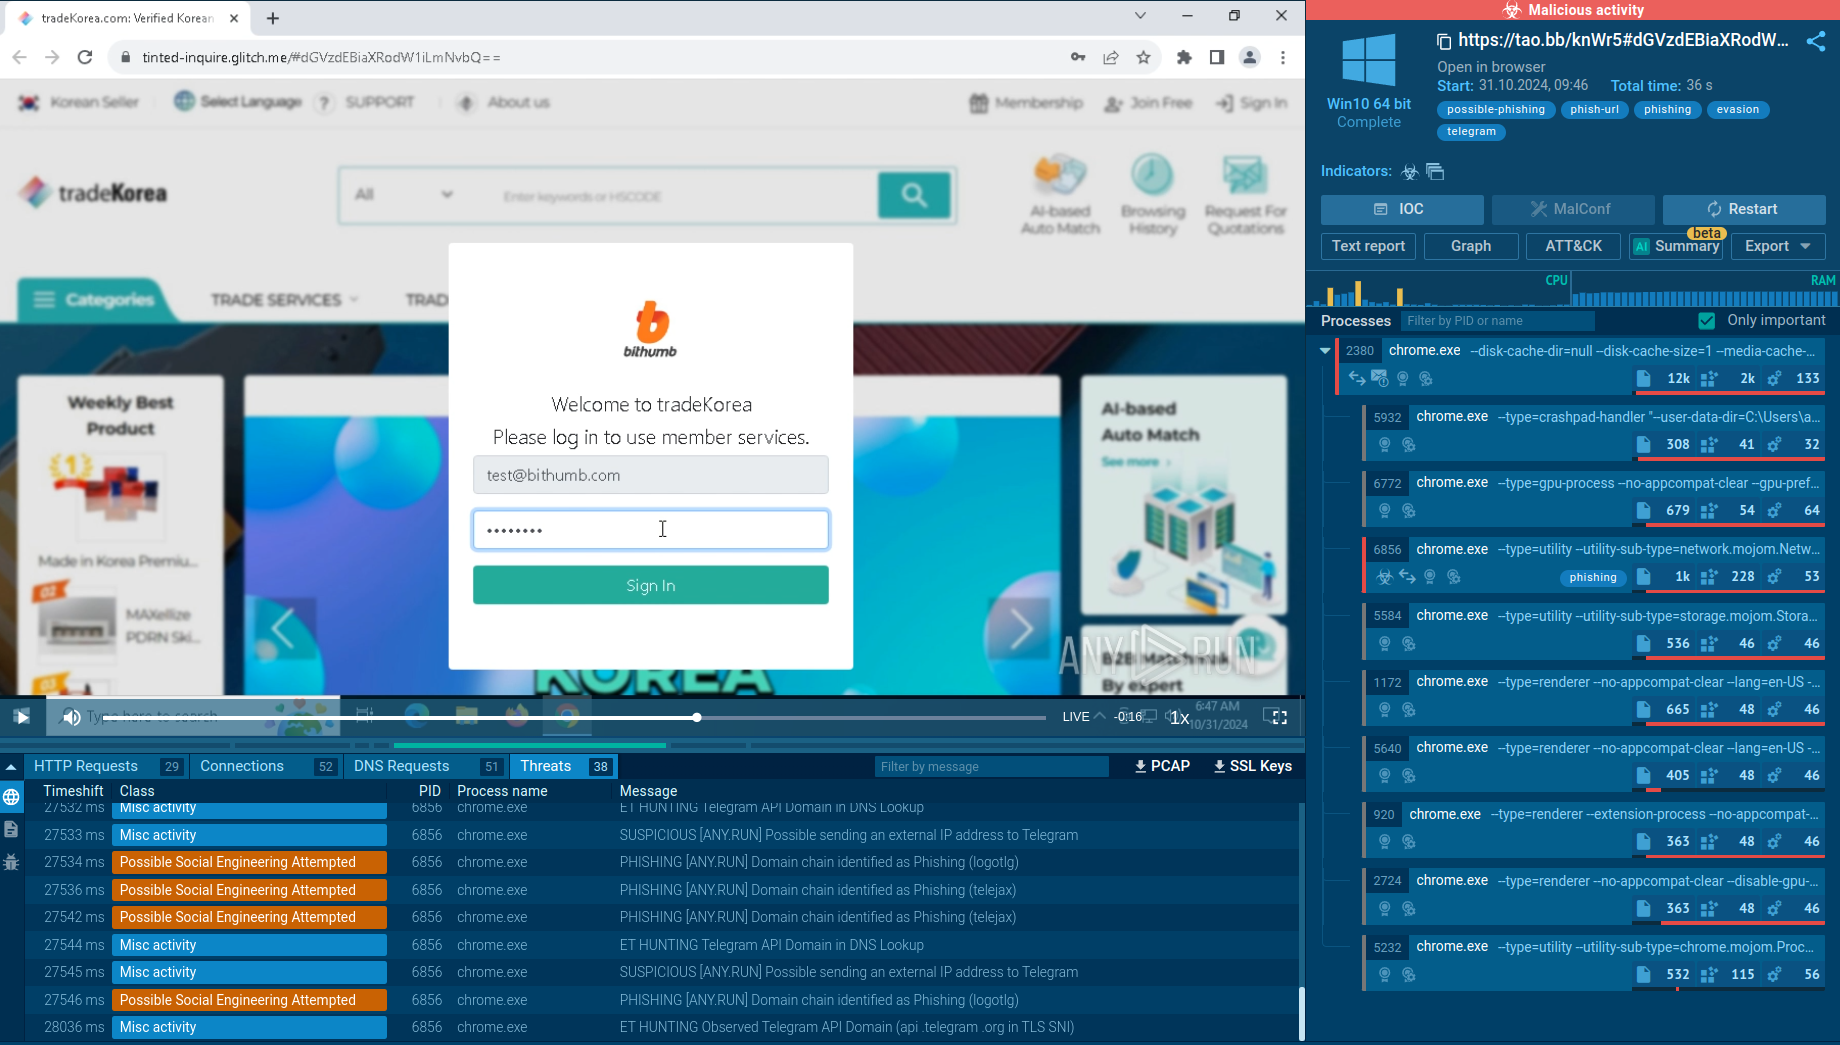This screenshot has width=1840, height=1045.
Task: Open the ATT&CK matrix button
Action: 1572,246
